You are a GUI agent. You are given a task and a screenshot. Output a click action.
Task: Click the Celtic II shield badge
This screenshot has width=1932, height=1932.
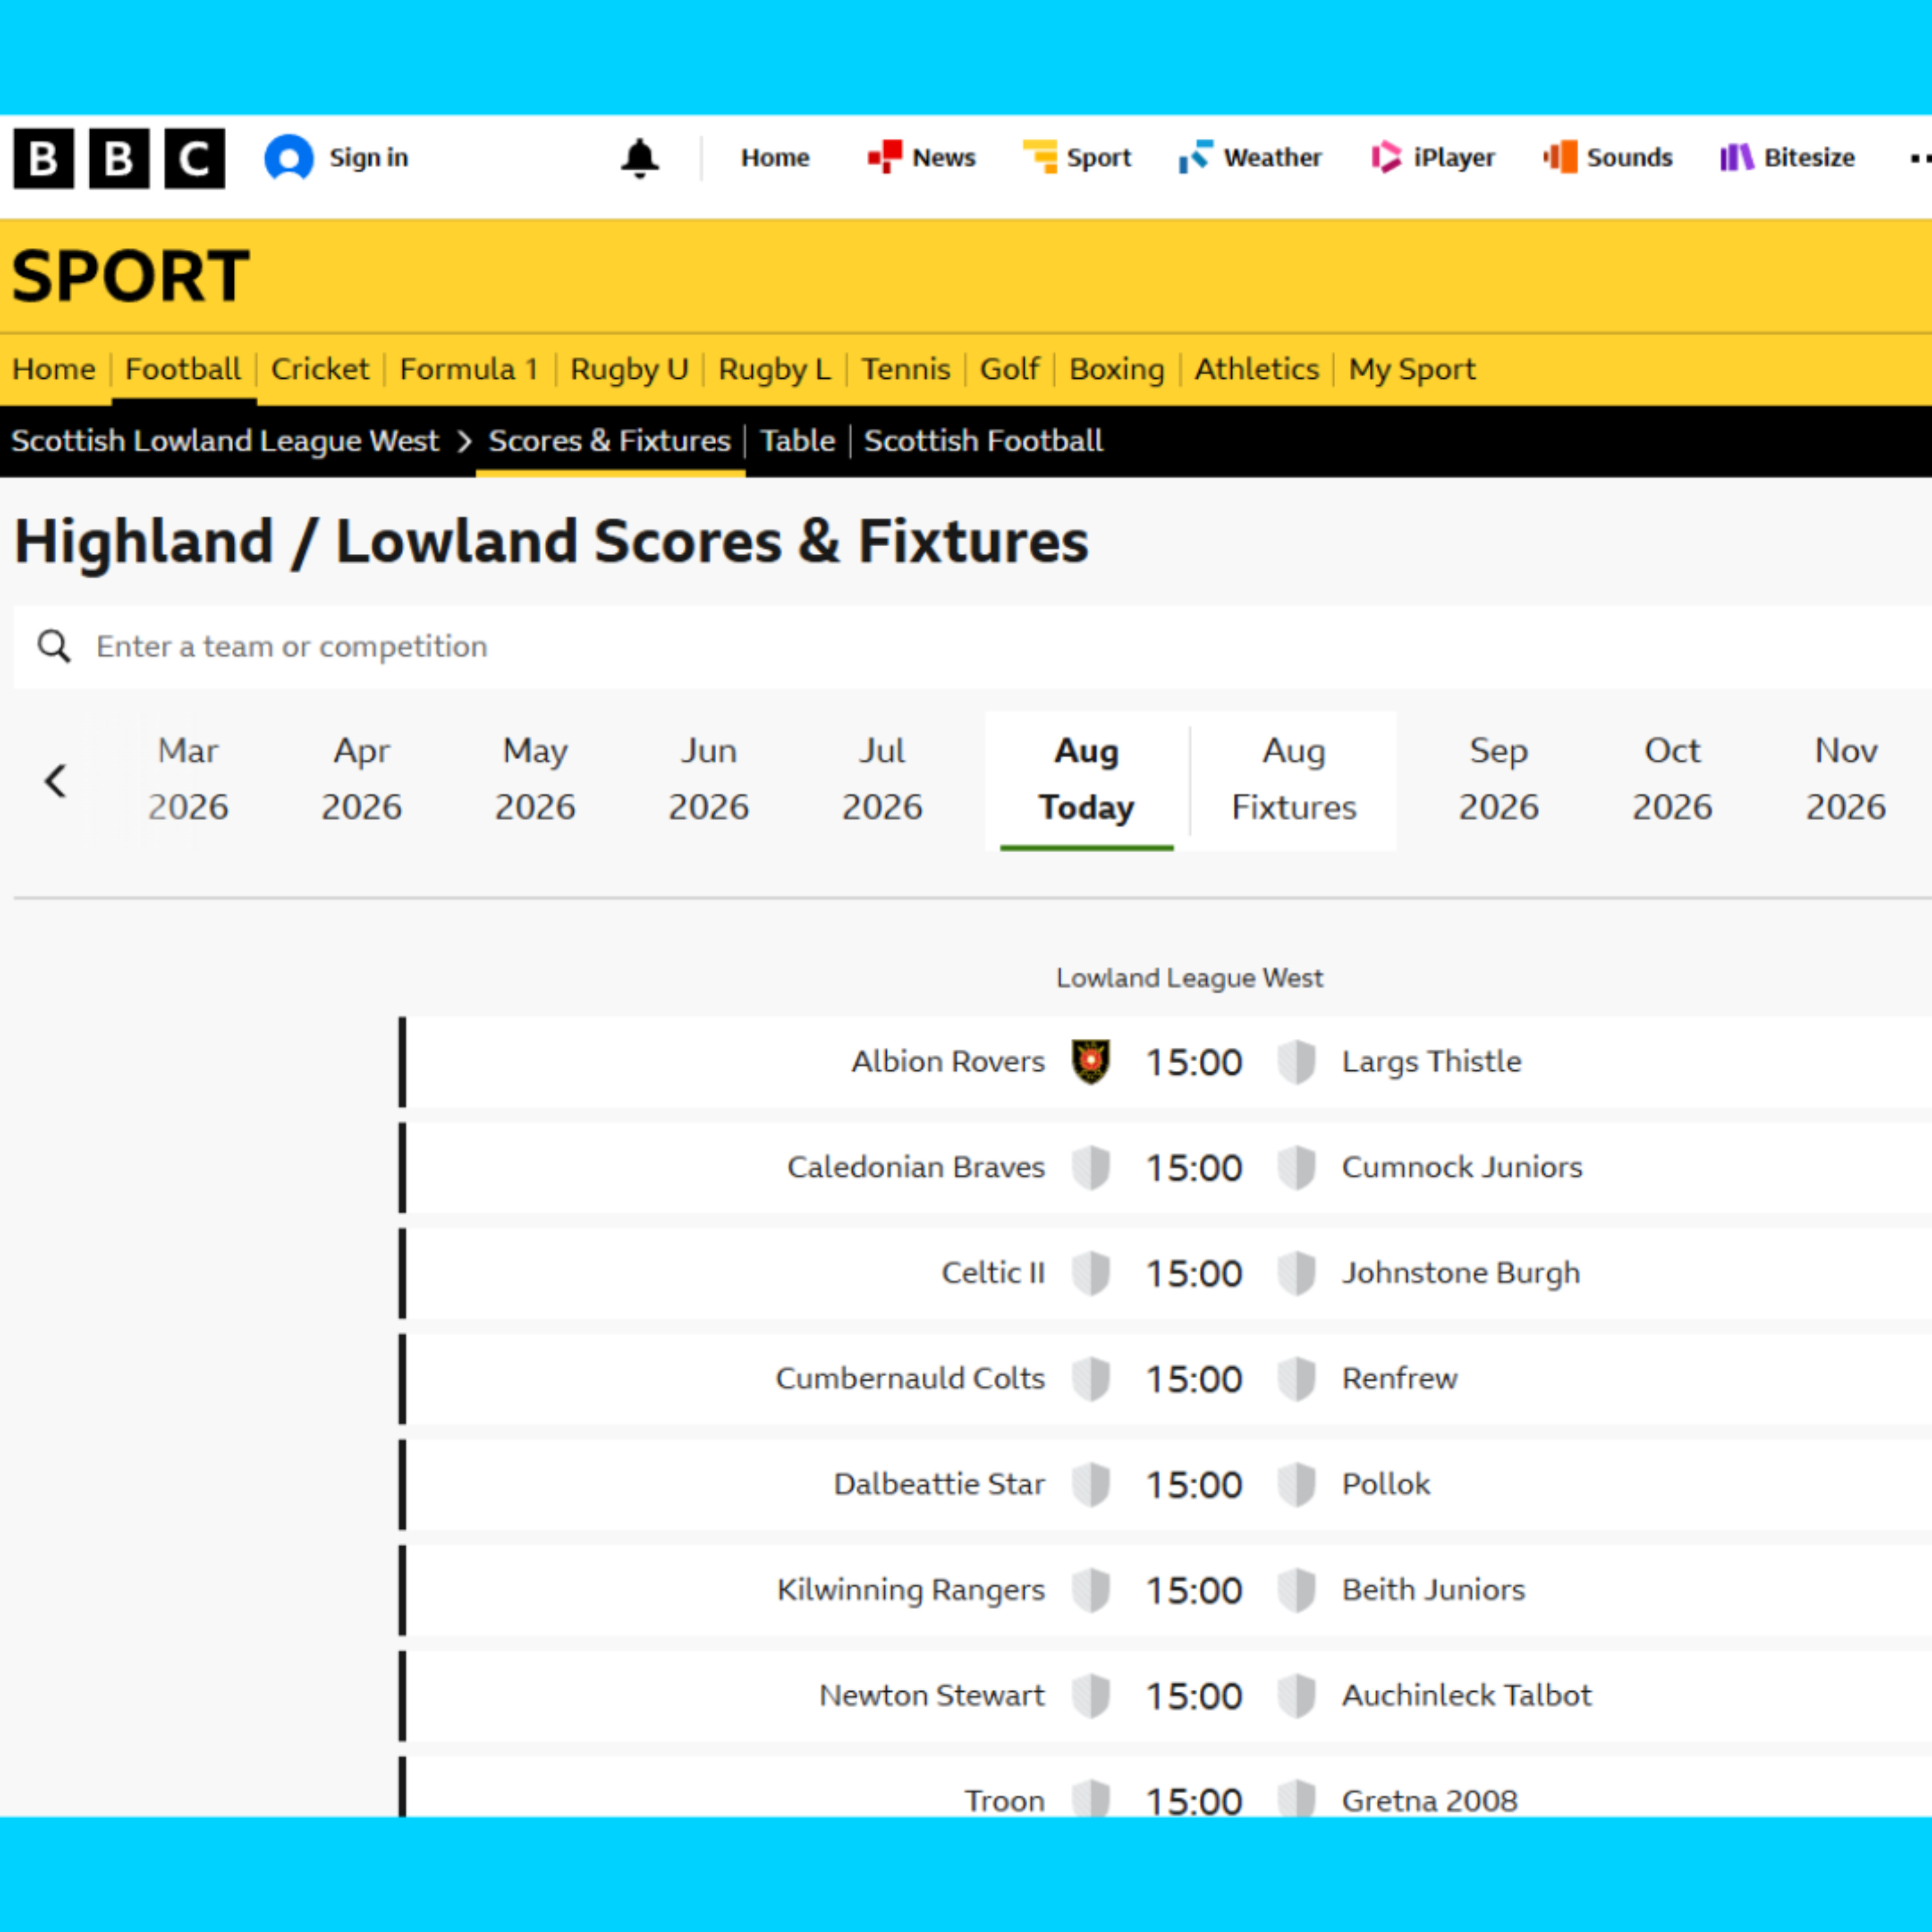(x=1091, y=1273)
